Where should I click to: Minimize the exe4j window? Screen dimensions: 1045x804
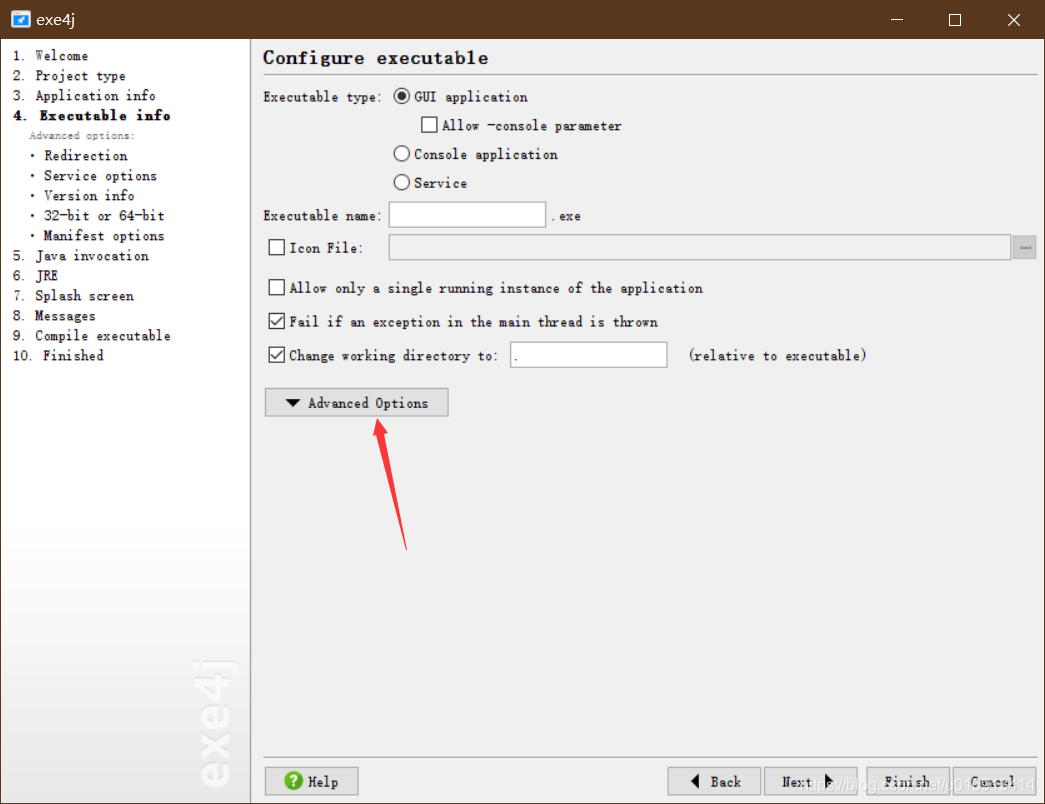pos(897,19)
